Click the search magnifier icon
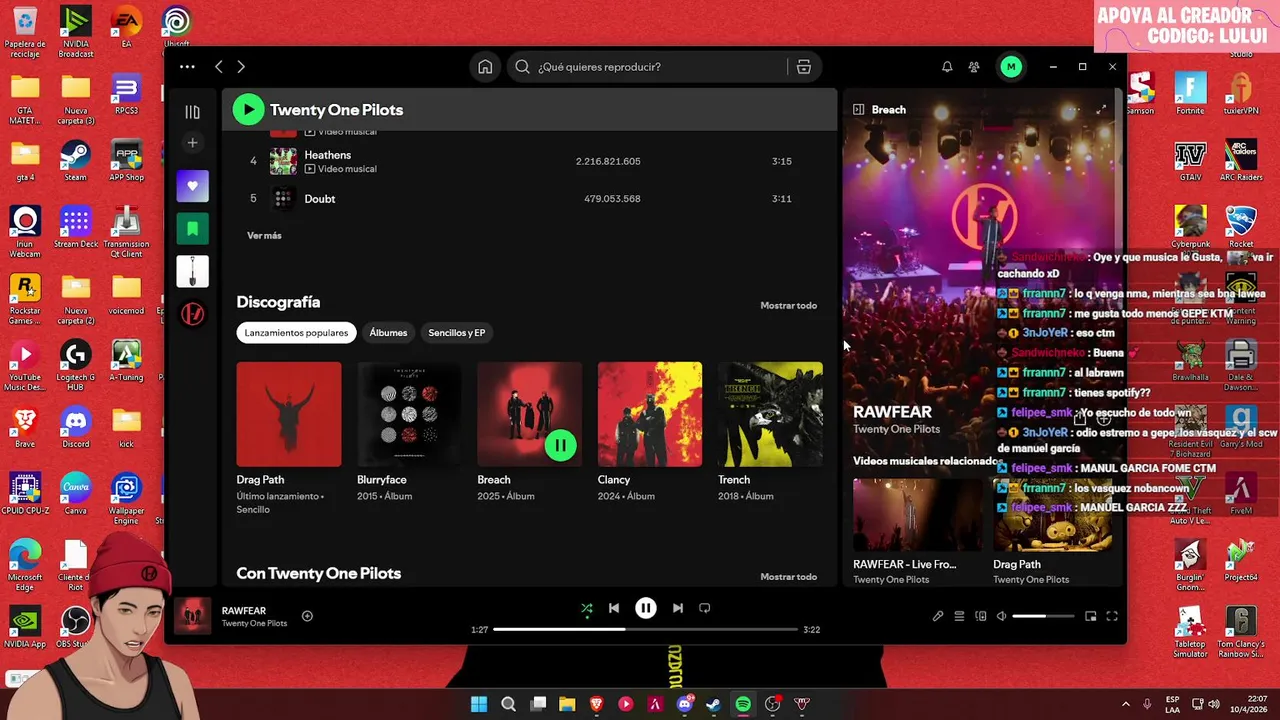1280x720 pixels. 522,67
